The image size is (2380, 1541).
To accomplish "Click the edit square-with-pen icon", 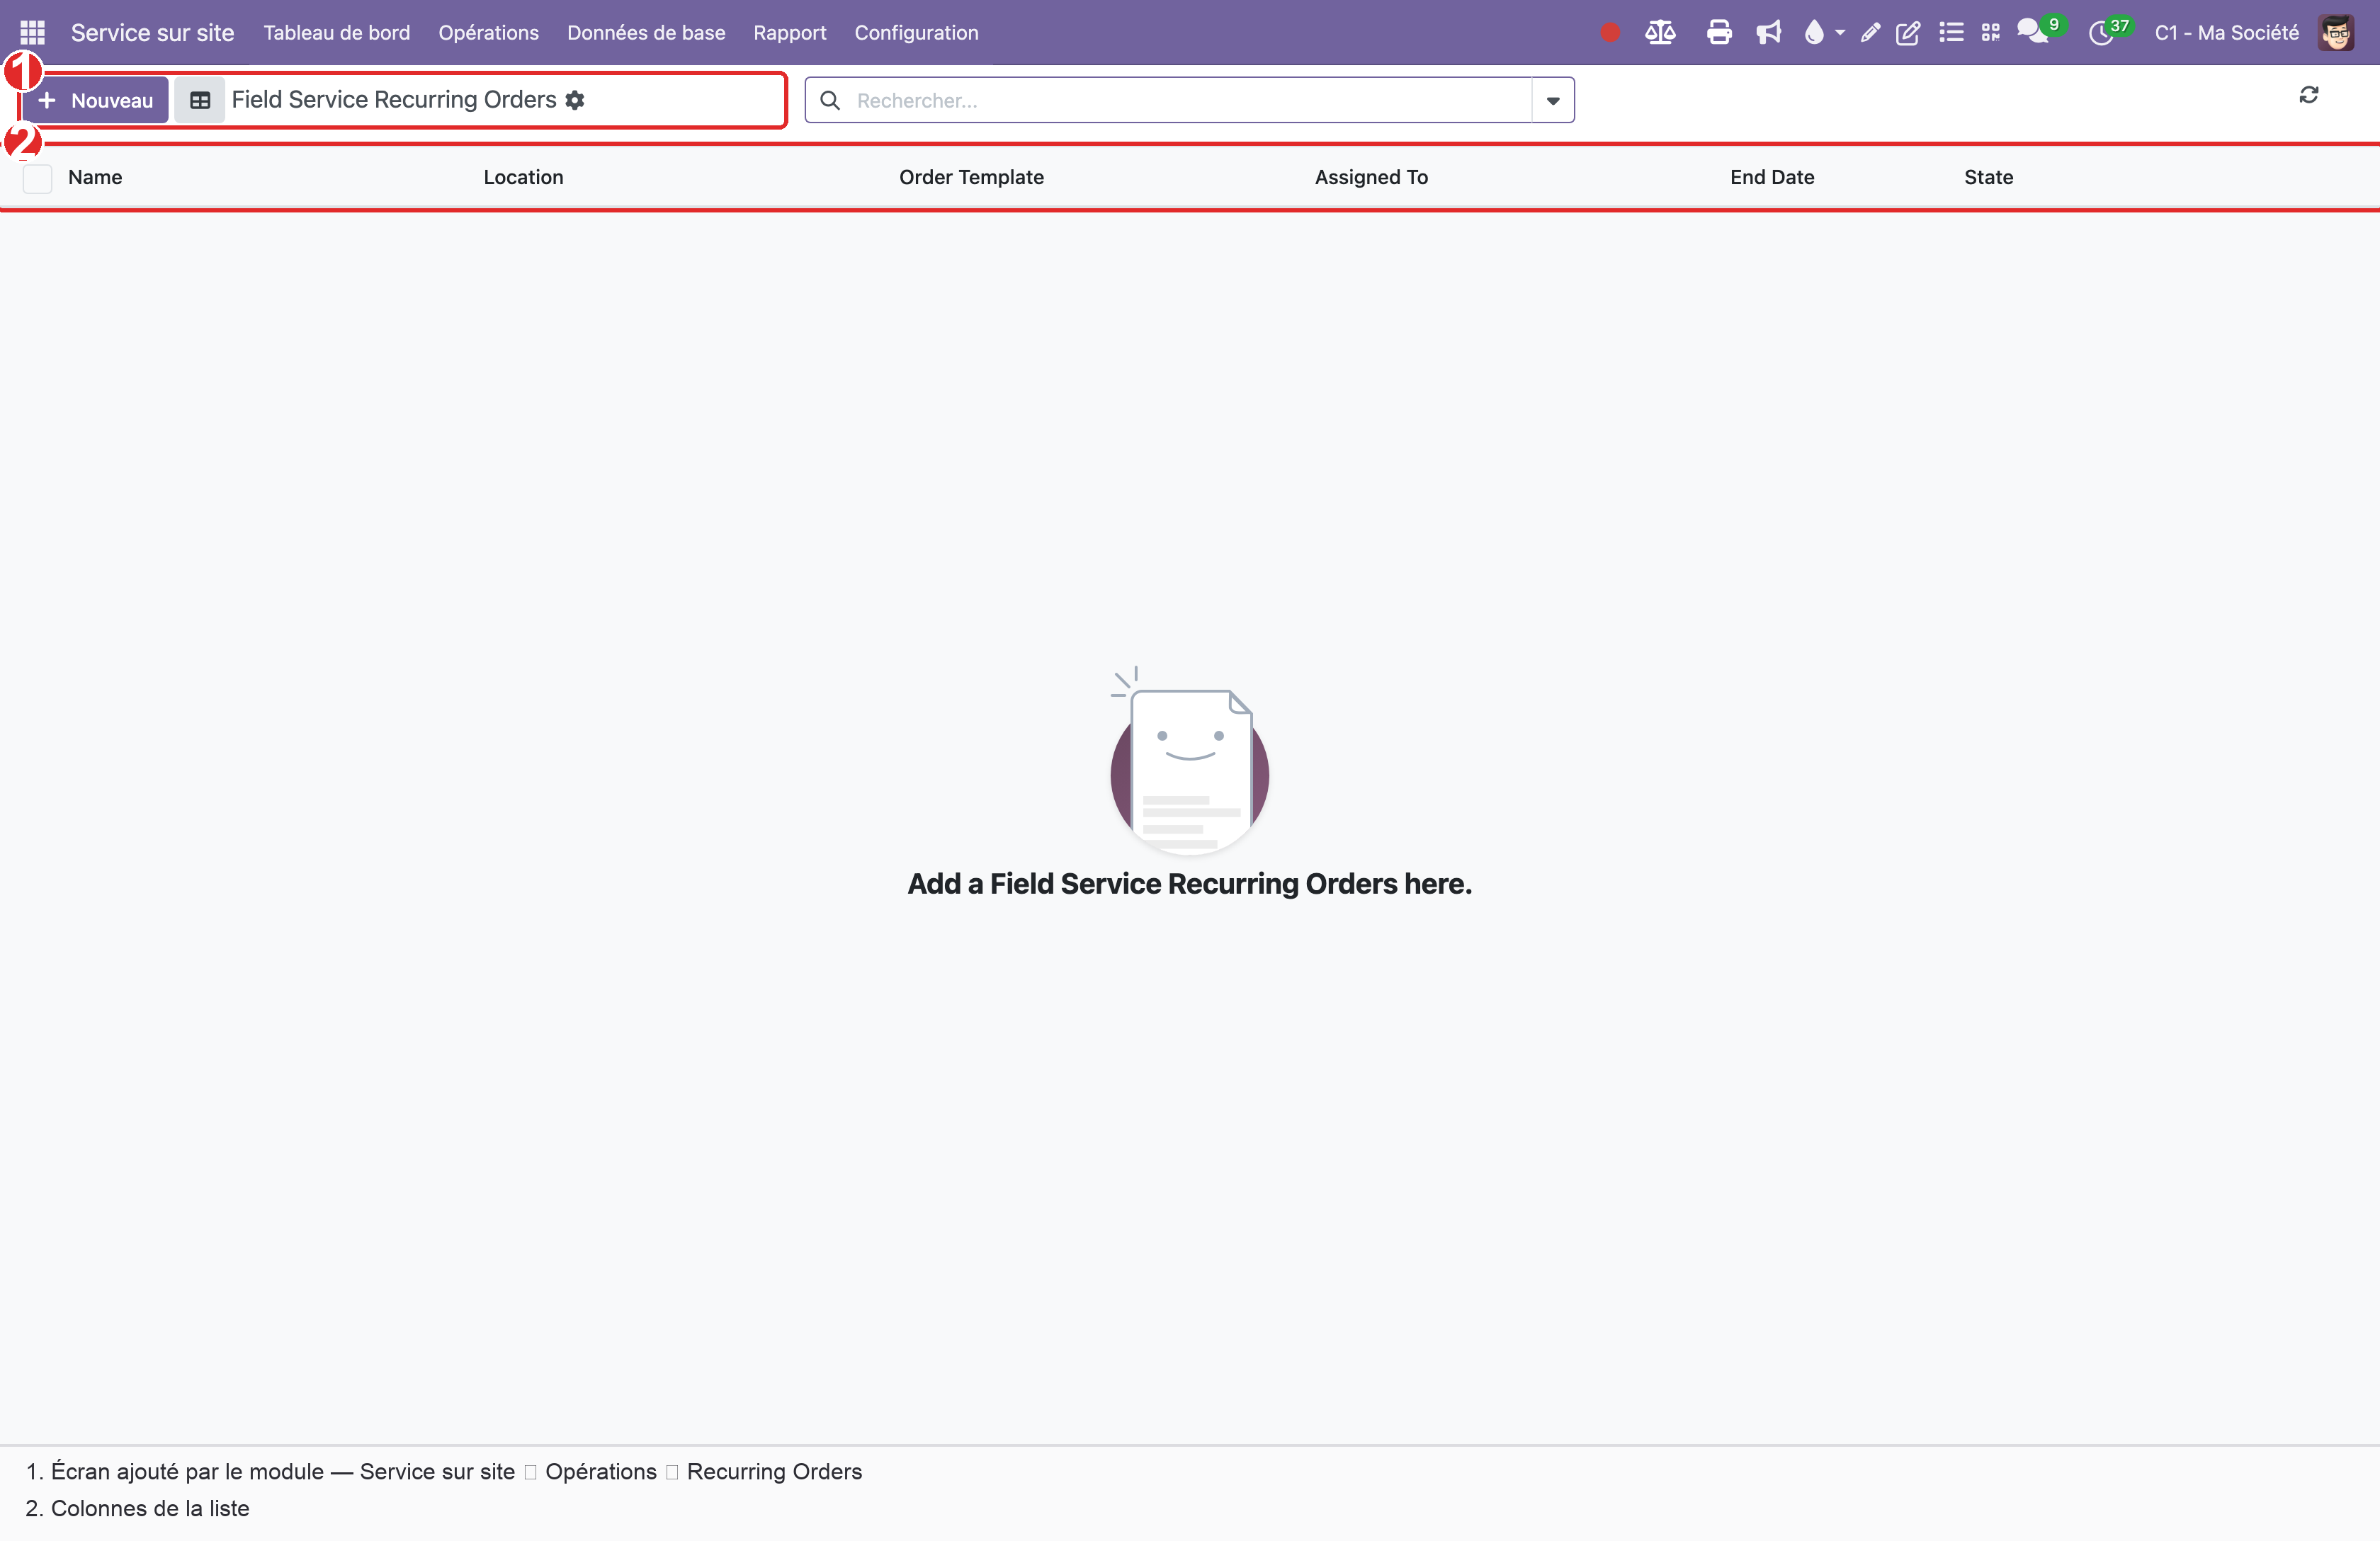I will point(1908,33).
